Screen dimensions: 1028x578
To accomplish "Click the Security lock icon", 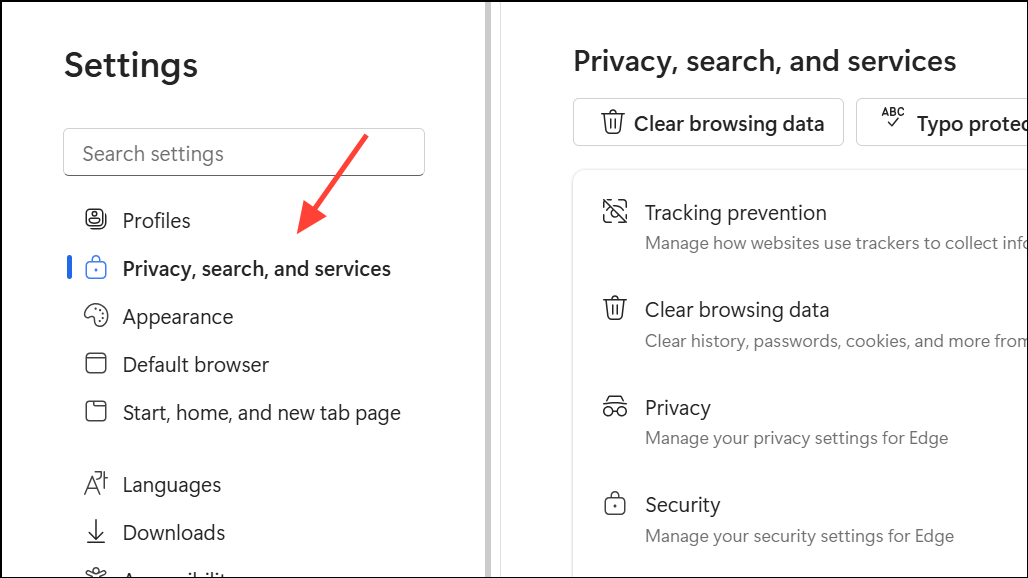I will 614,504.
